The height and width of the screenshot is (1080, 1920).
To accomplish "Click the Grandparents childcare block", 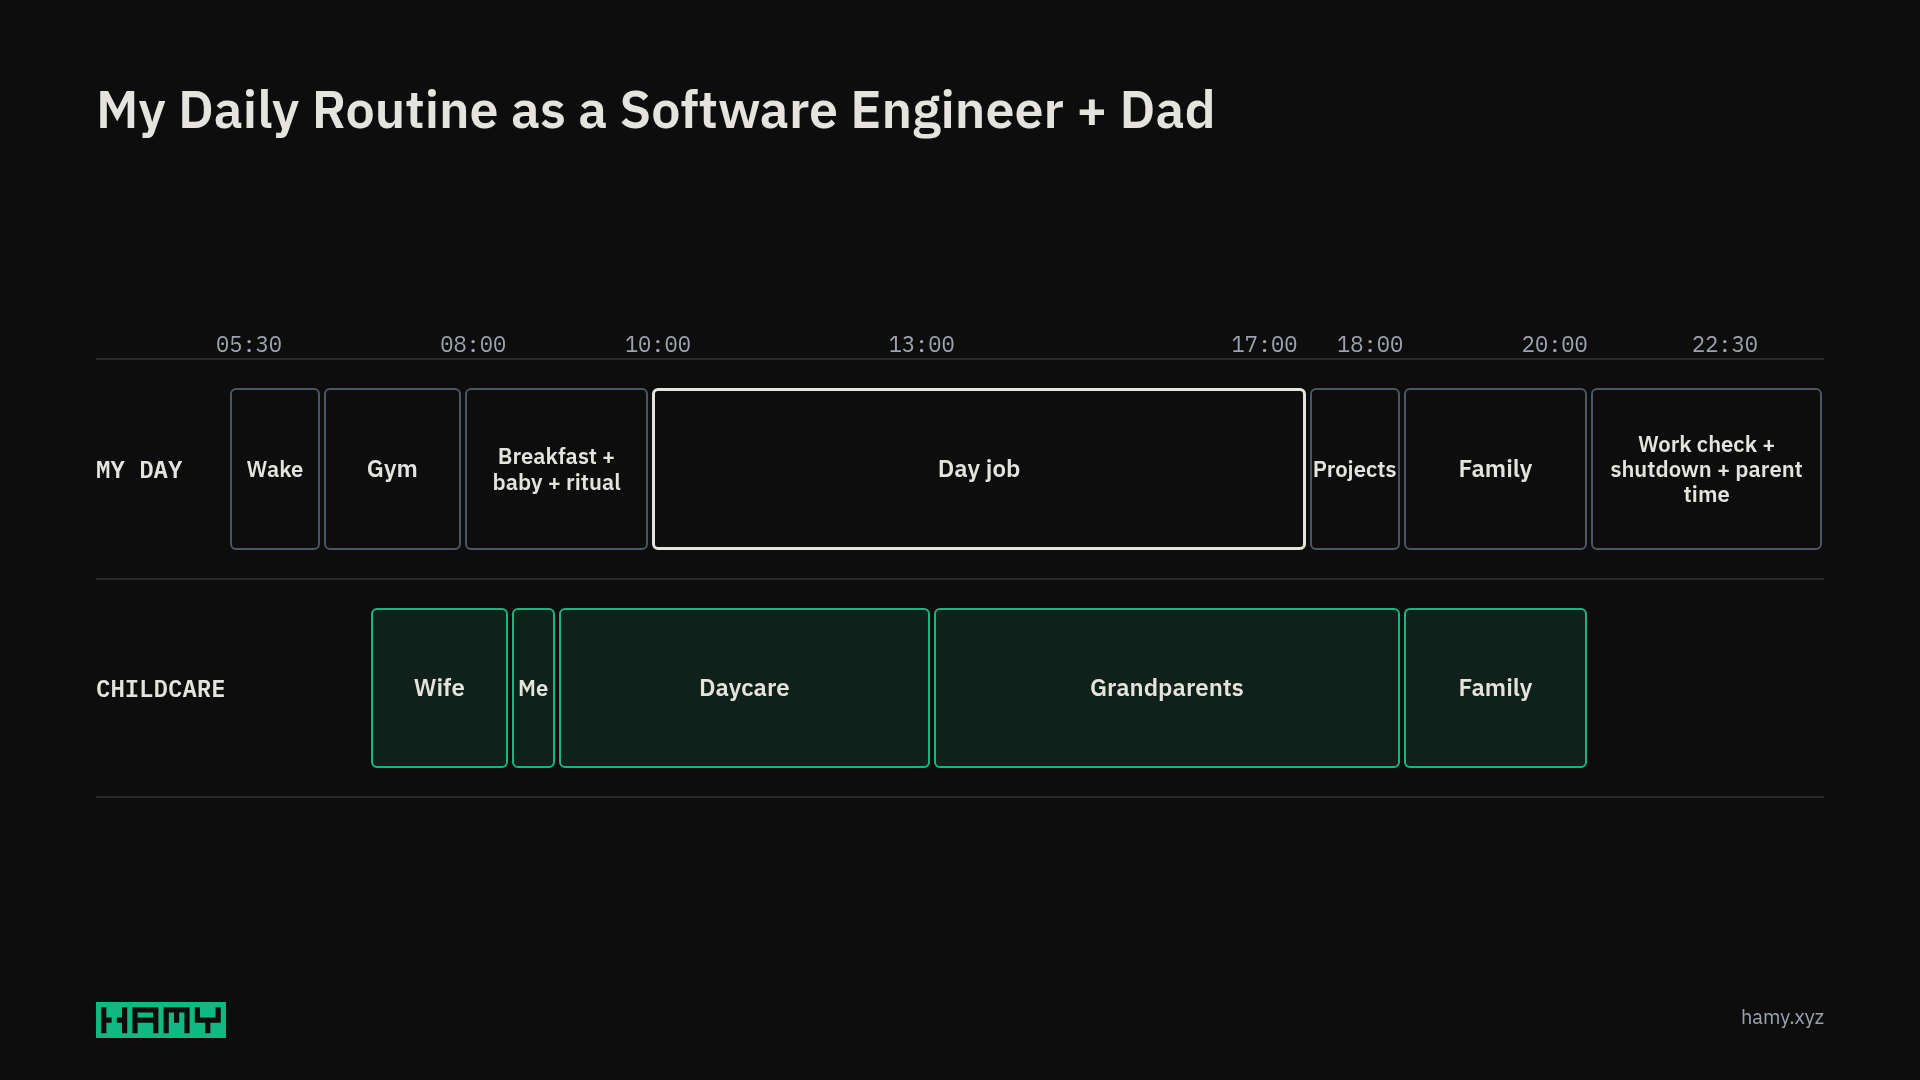I will [1167, 688].
